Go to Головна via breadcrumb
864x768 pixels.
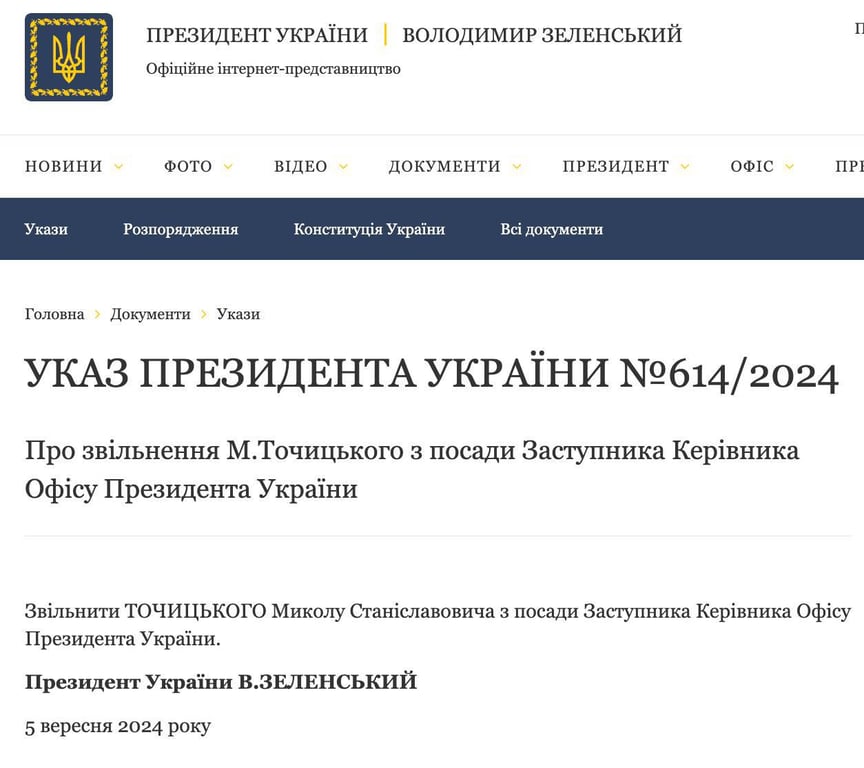pyautogui.click(x=53, y=313)
